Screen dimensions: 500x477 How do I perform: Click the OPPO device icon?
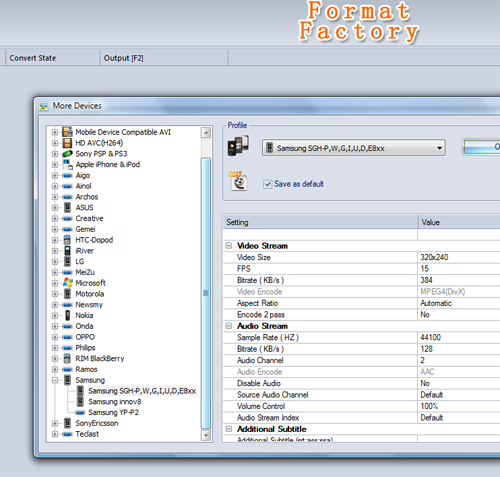67,337
